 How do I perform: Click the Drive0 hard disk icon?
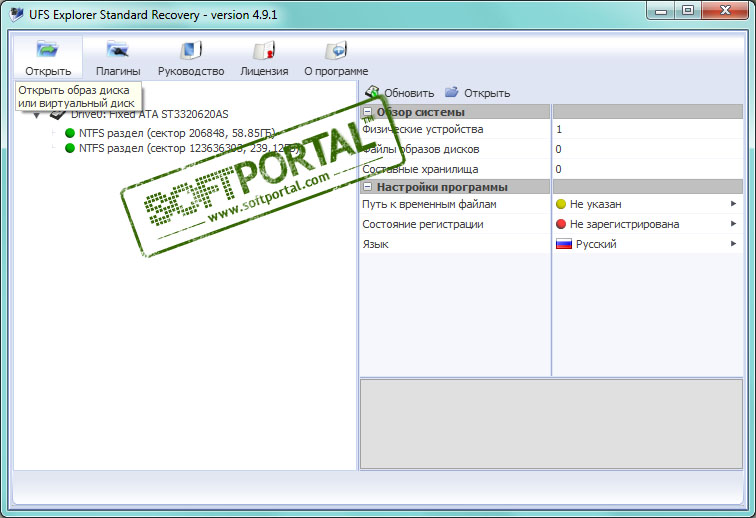(58, 114)
